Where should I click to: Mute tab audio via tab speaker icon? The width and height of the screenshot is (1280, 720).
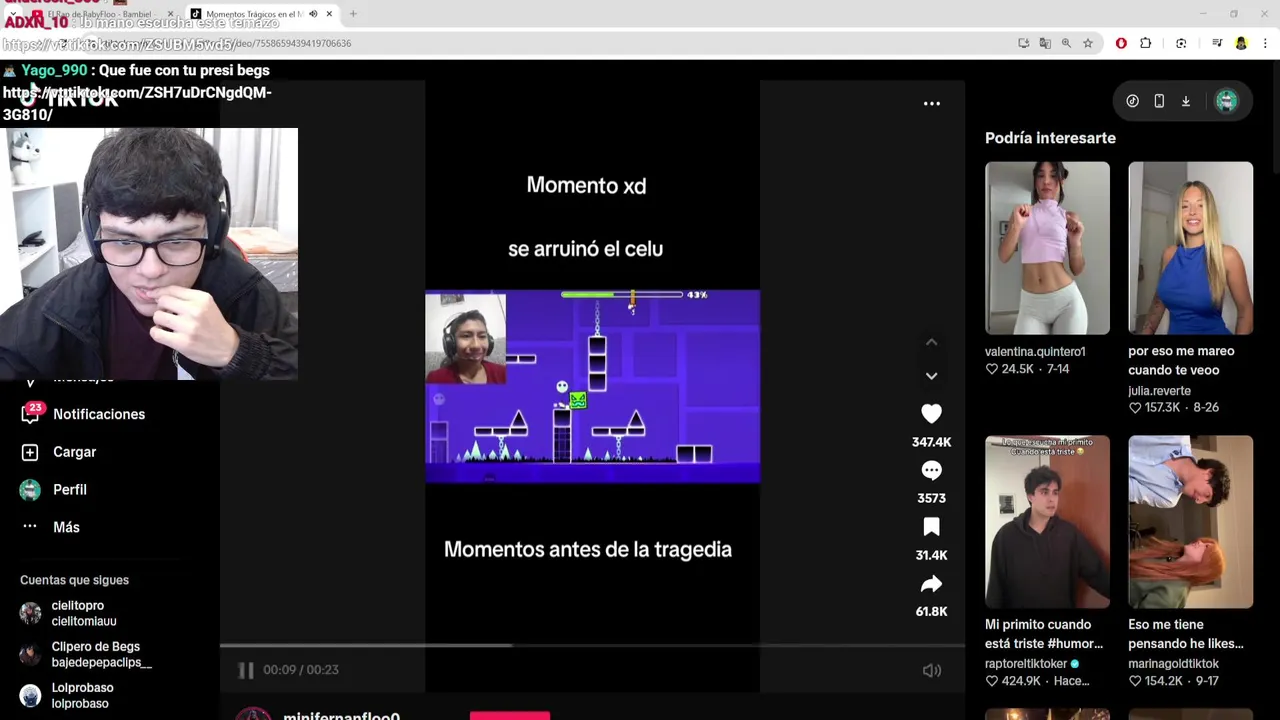pos(313,14)
